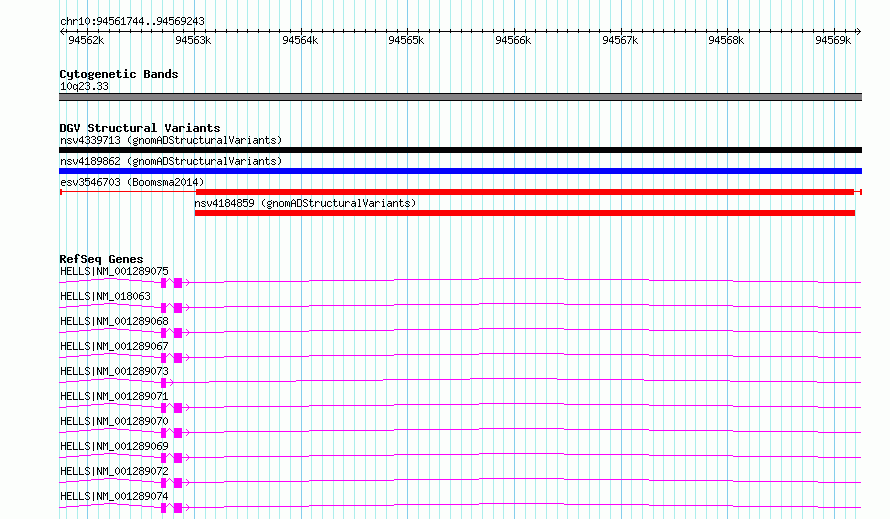Click the wide exon block of NM_001289072
This screenshot has height=519, width=890.
point(178,483)
